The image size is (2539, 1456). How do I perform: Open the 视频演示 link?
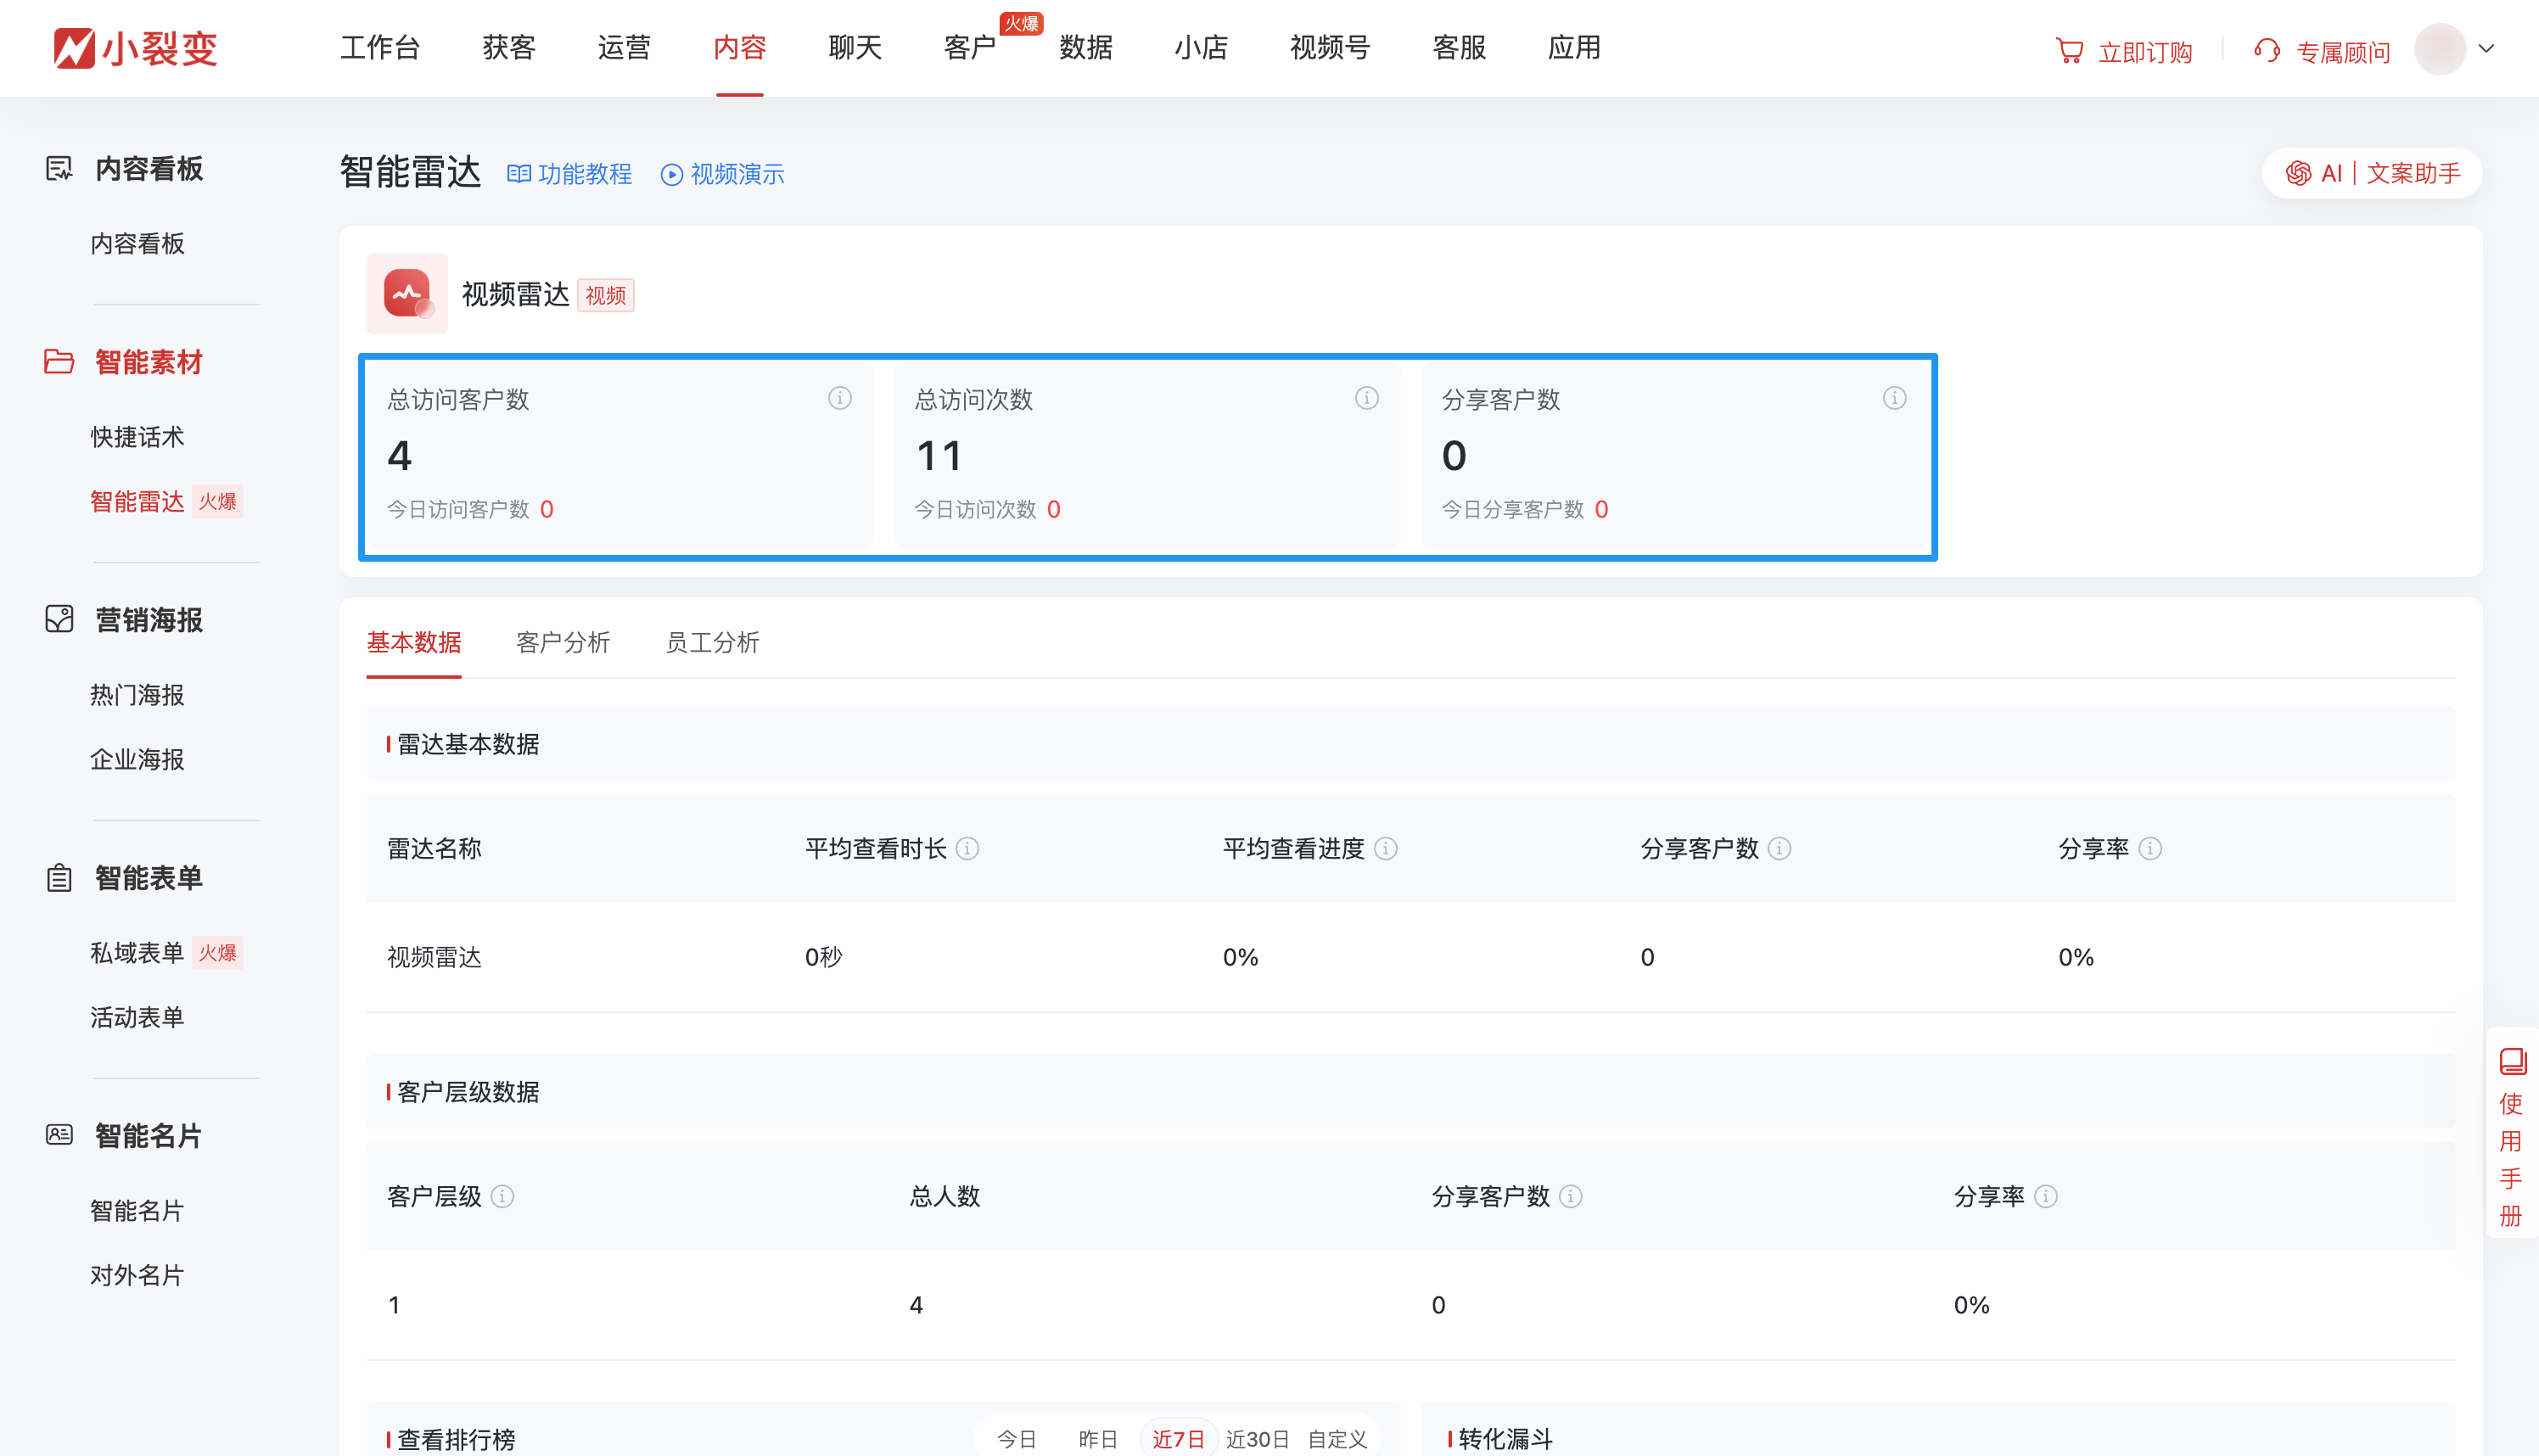[x=723, y=174]
